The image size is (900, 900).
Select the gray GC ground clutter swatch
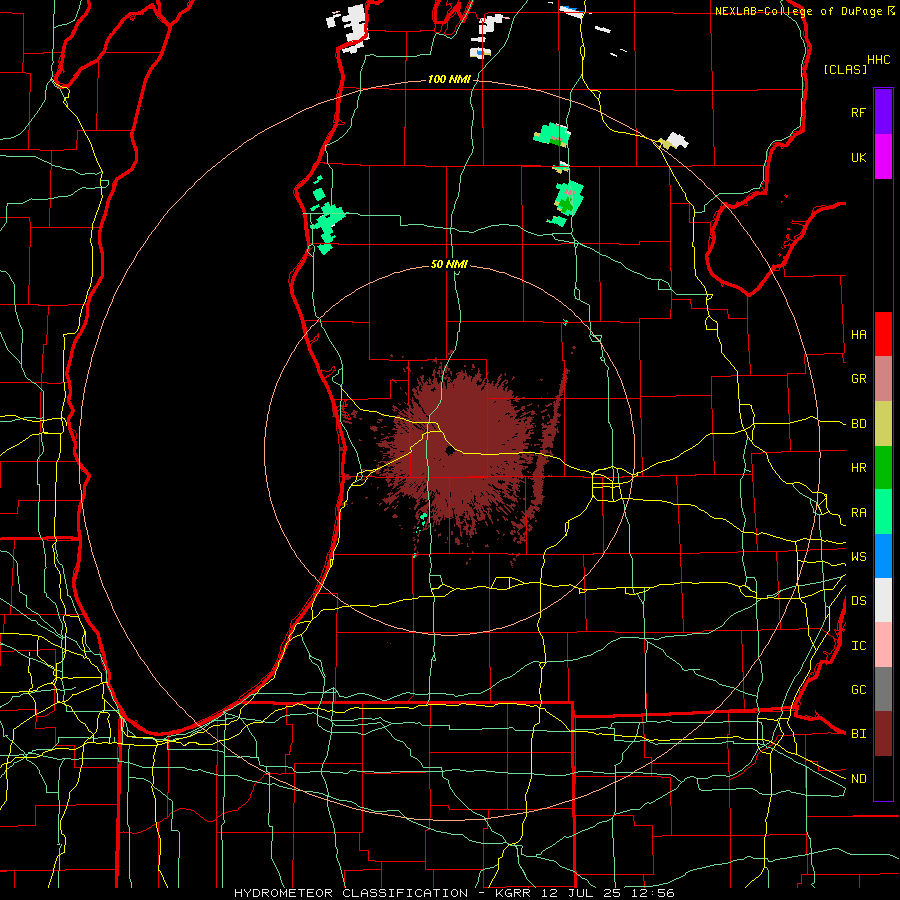[x=883, y=689]
